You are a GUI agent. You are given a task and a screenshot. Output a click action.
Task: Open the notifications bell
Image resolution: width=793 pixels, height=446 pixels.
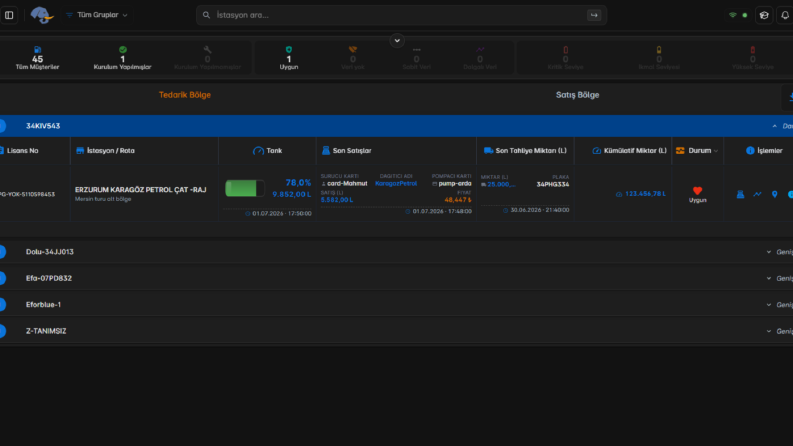[x=785, y=15]
